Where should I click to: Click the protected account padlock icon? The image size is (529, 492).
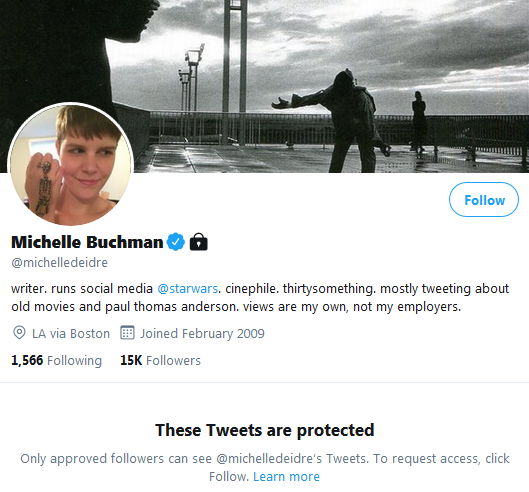coord(199,242)
